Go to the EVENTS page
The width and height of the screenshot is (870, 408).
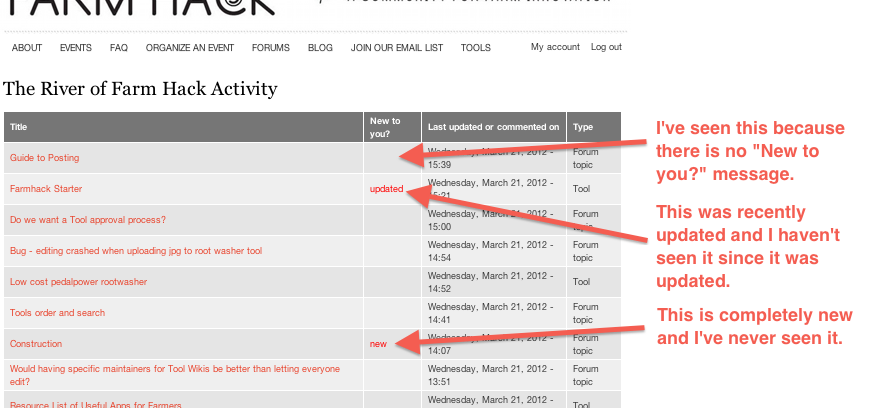(x=76, y=48)
